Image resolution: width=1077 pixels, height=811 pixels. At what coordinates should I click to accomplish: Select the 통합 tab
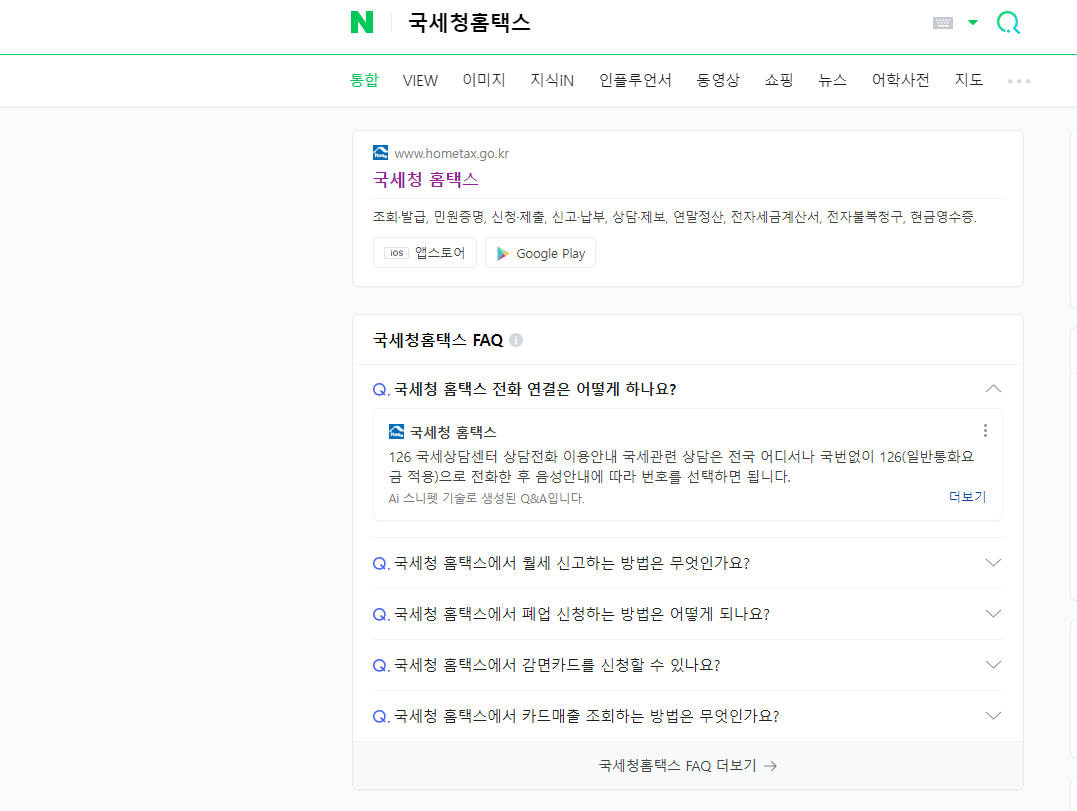click(364, 80)
